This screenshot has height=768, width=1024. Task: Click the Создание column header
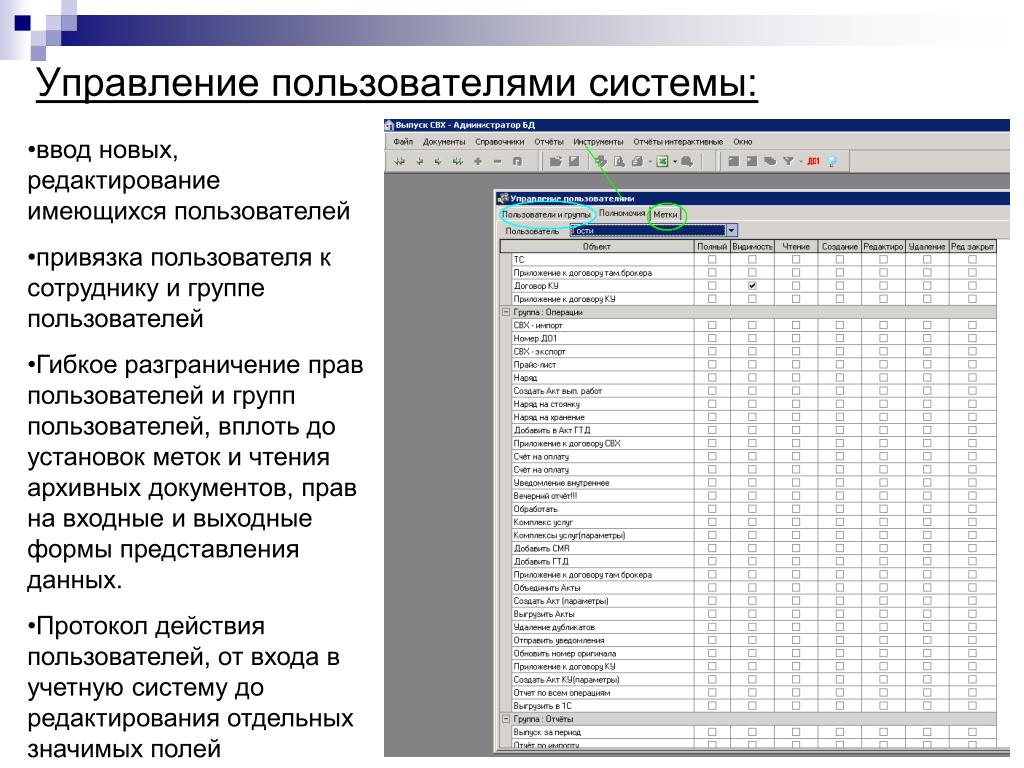840,246
